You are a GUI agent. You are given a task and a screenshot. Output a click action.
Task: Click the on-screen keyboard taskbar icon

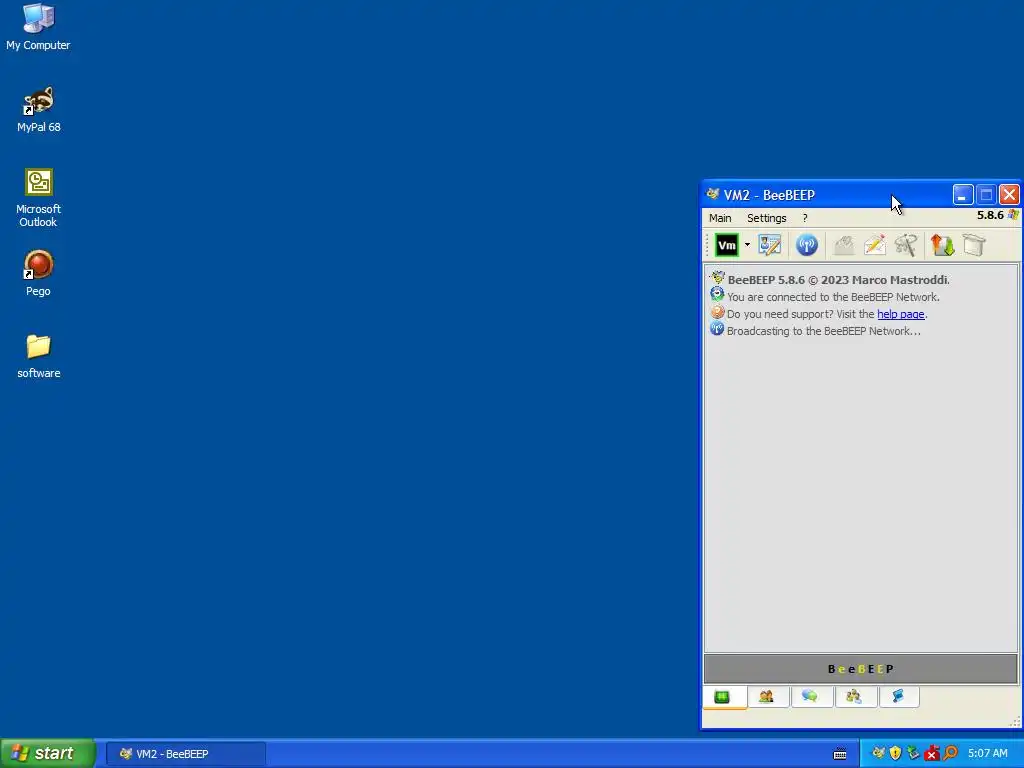(x=840, y=754)
